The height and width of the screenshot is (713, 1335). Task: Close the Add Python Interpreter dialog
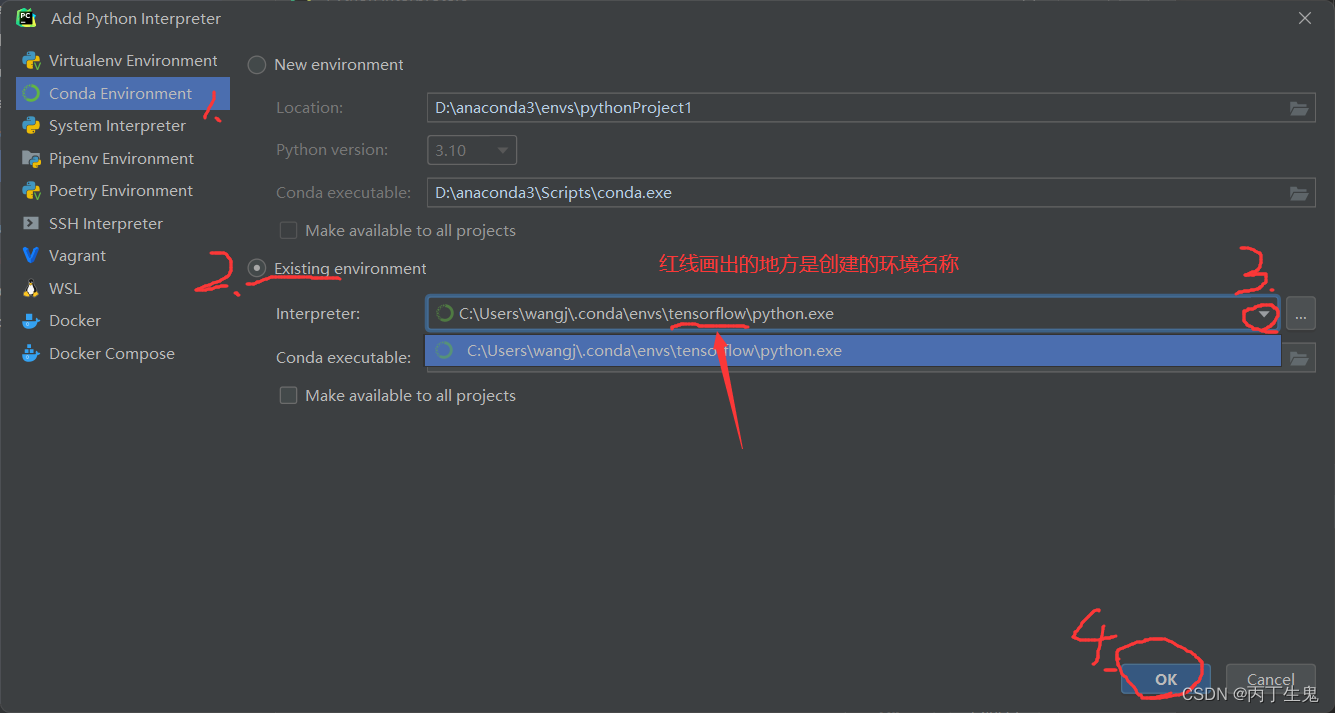tap(1304, 18)
